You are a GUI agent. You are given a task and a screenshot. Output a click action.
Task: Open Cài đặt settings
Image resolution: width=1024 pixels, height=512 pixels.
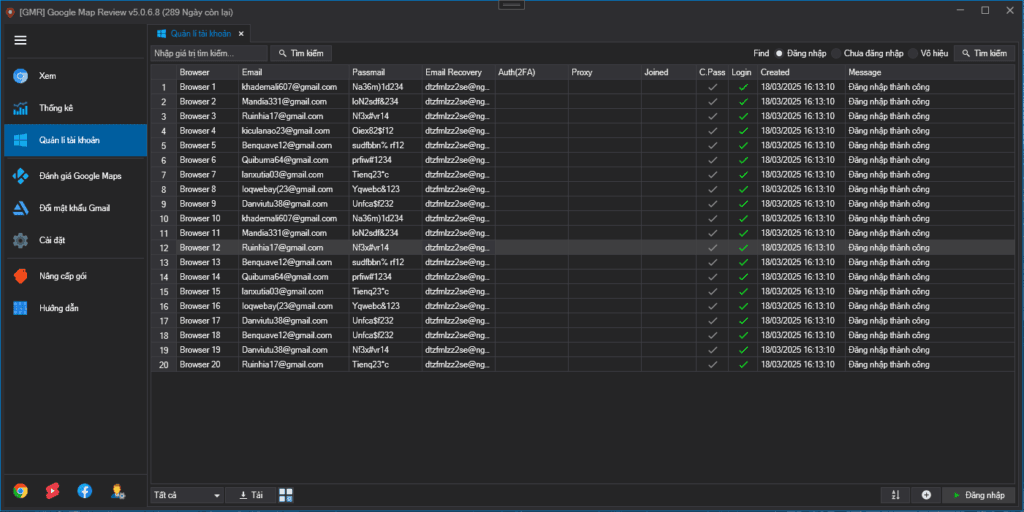(x=75, y=240)
